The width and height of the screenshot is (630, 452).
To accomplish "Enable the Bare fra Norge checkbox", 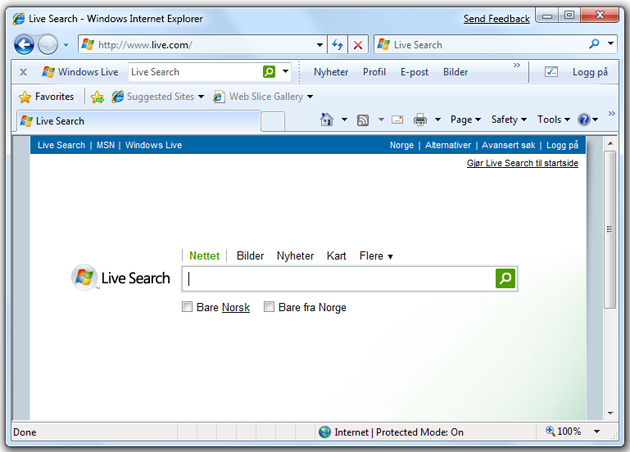I will point(269,307).
